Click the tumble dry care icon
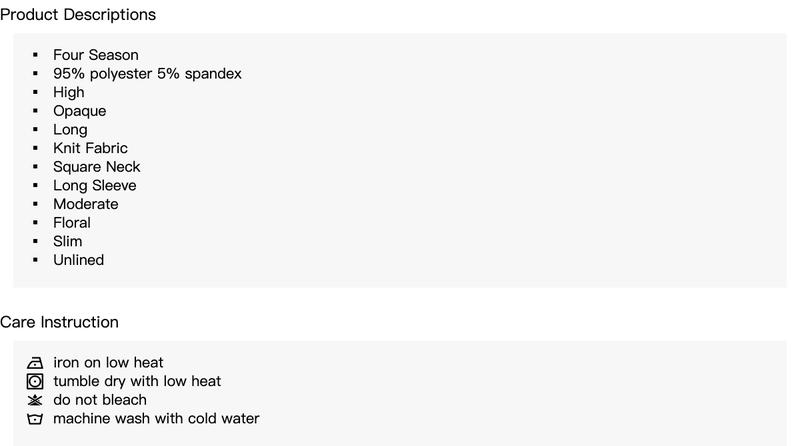Image resolution: width=800 pixels, height=446 pixels. (x=35, y=381)
